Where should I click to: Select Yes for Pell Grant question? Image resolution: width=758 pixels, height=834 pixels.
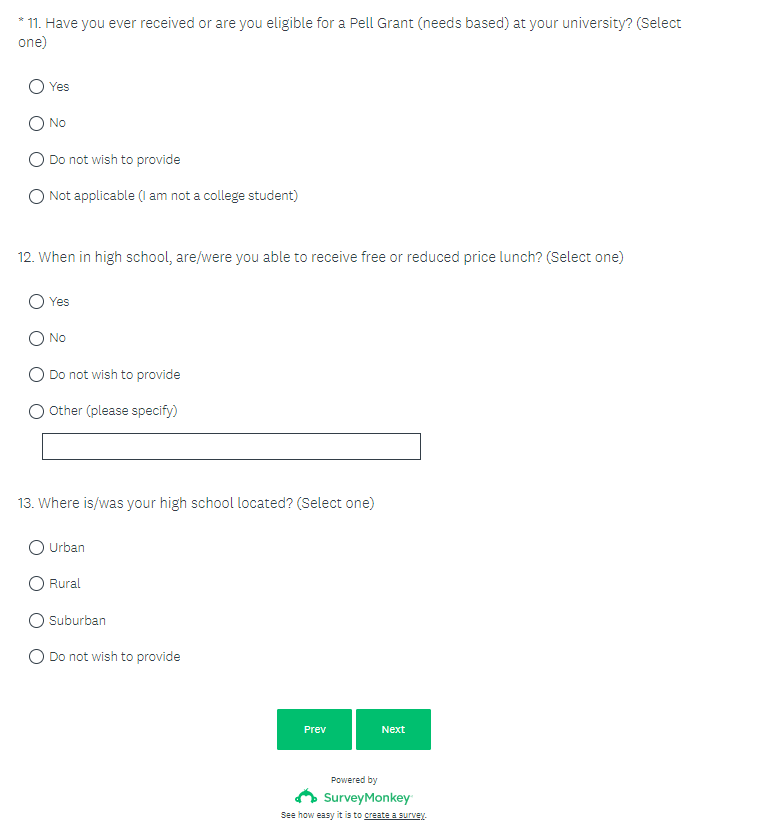pos(37,87)
